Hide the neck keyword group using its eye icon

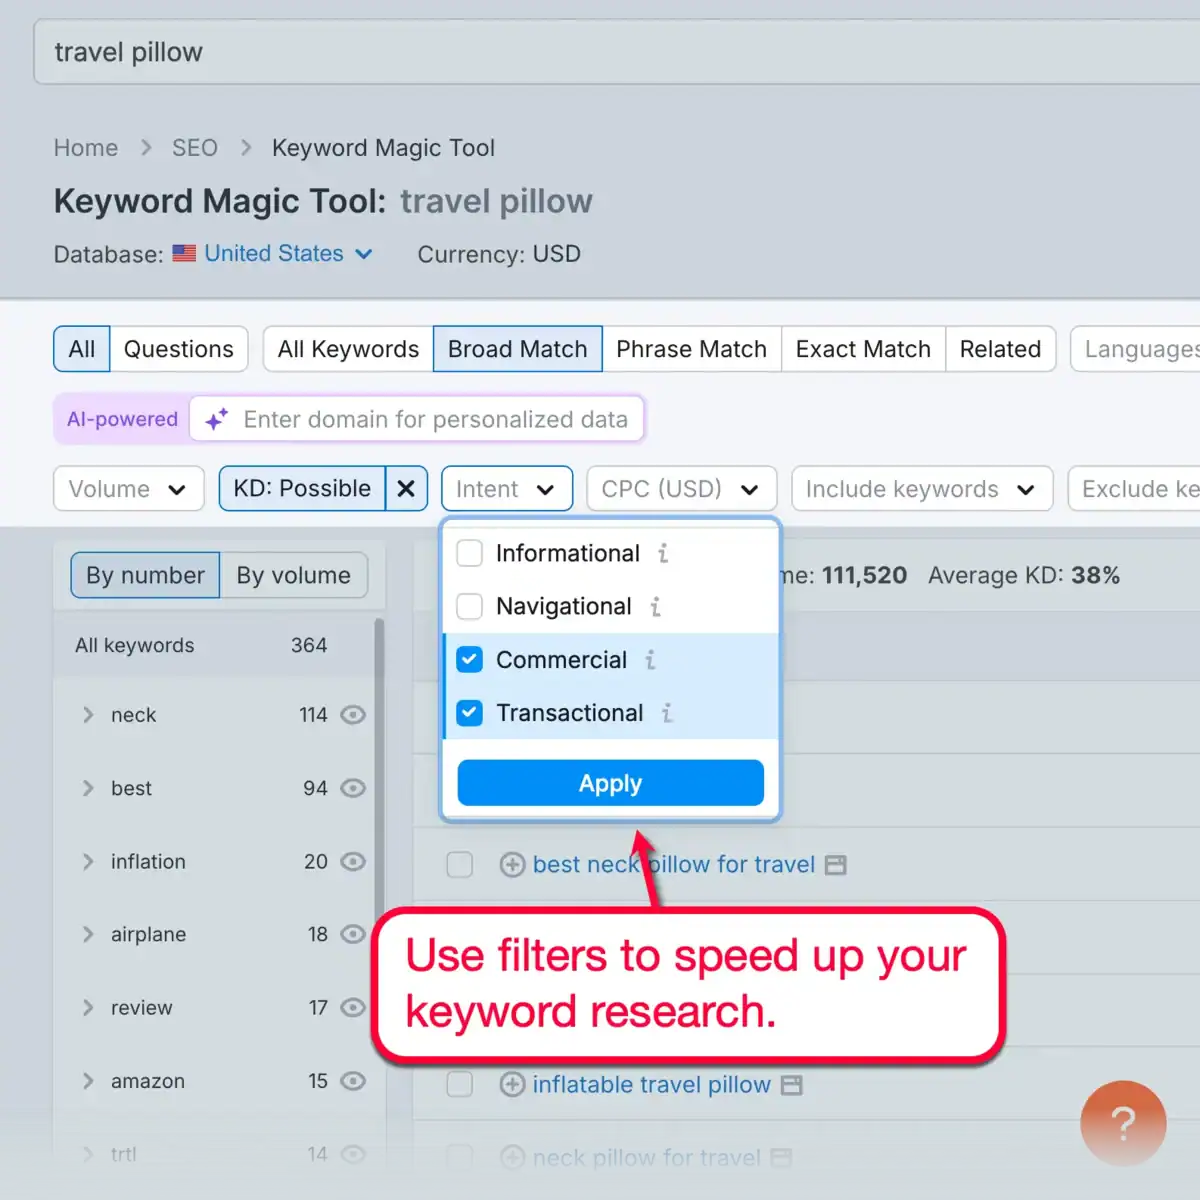point(353,714)
